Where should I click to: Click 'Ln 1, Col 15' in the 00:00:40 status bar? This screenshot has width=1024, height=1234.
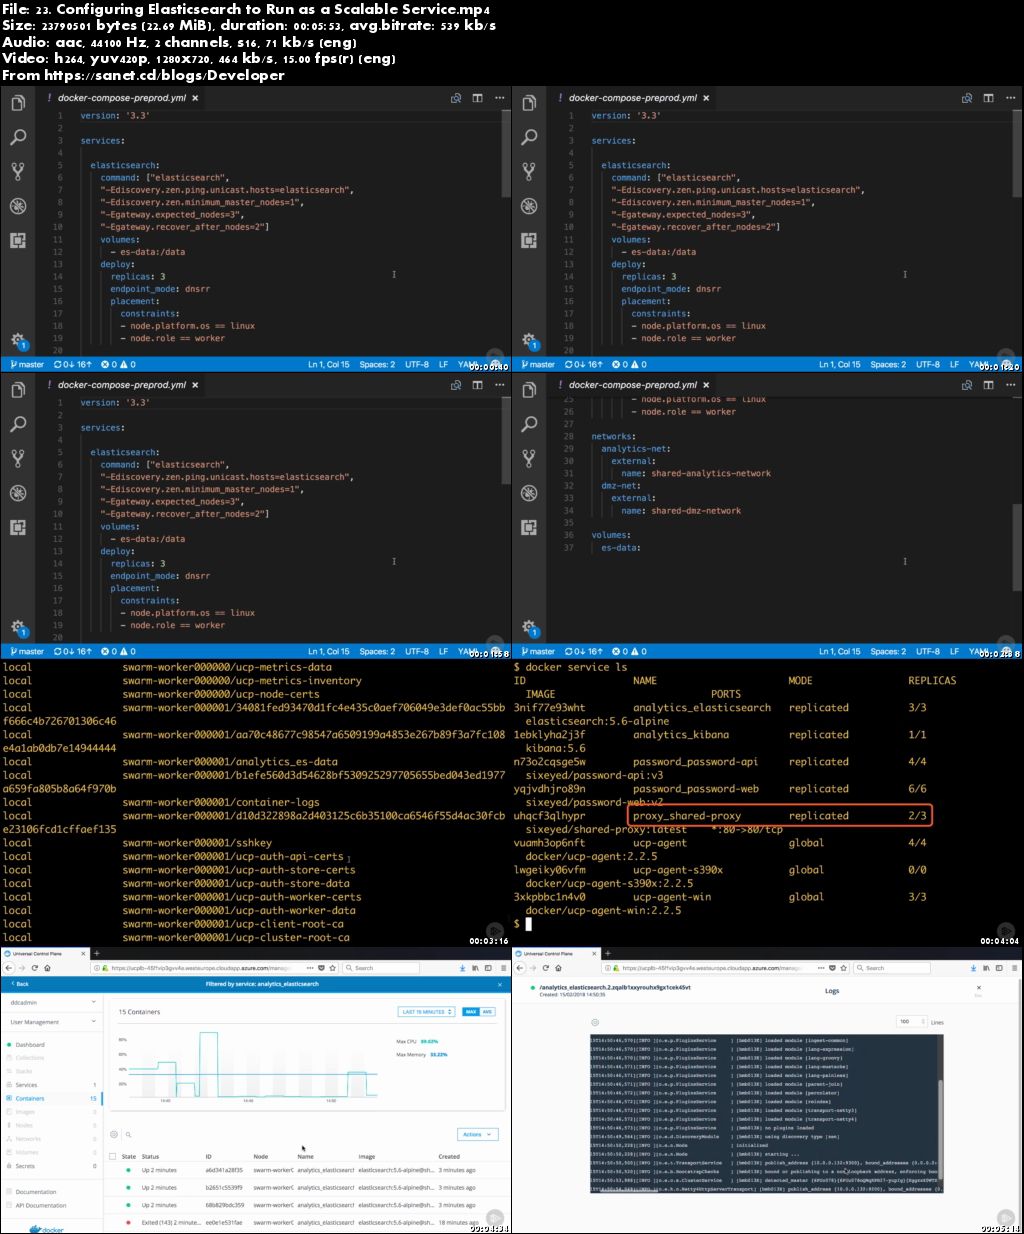click(x=328, y=364)
